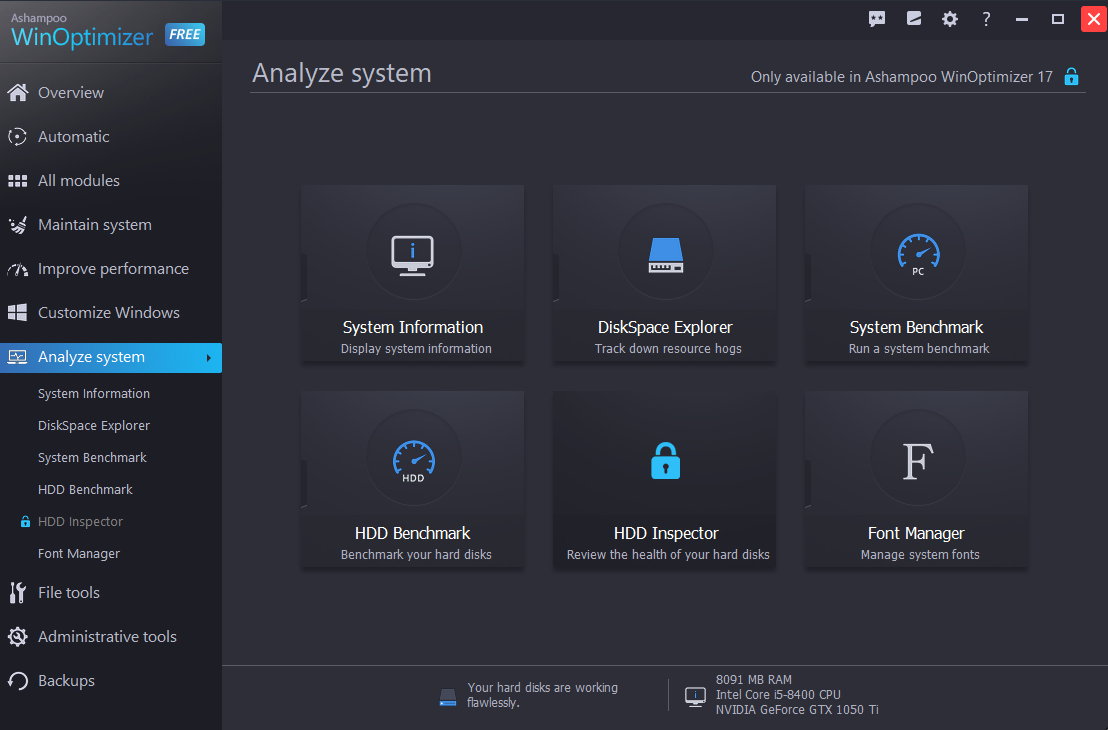Click the Backups circular arrow icon
1108x730 pixels.
[18, 681]
